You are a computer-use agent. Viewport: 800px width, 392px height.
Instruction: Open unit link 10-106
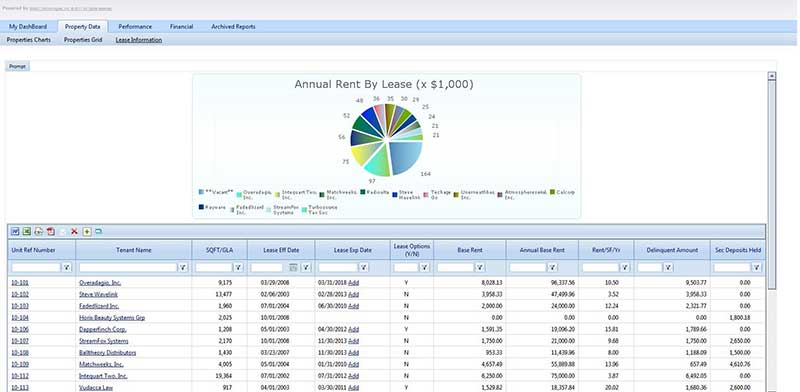point(20,329)
